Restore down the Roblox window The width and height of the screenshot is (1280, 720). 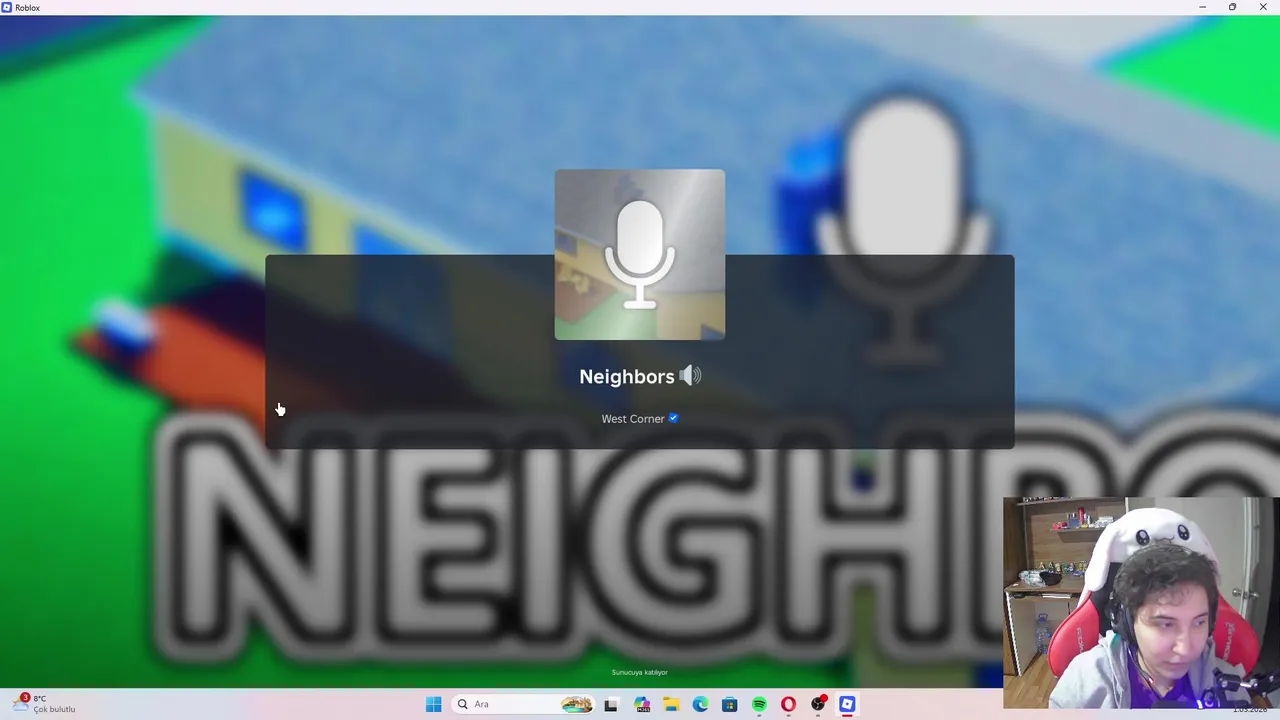pyautogui.click(x=1232, y=7)
